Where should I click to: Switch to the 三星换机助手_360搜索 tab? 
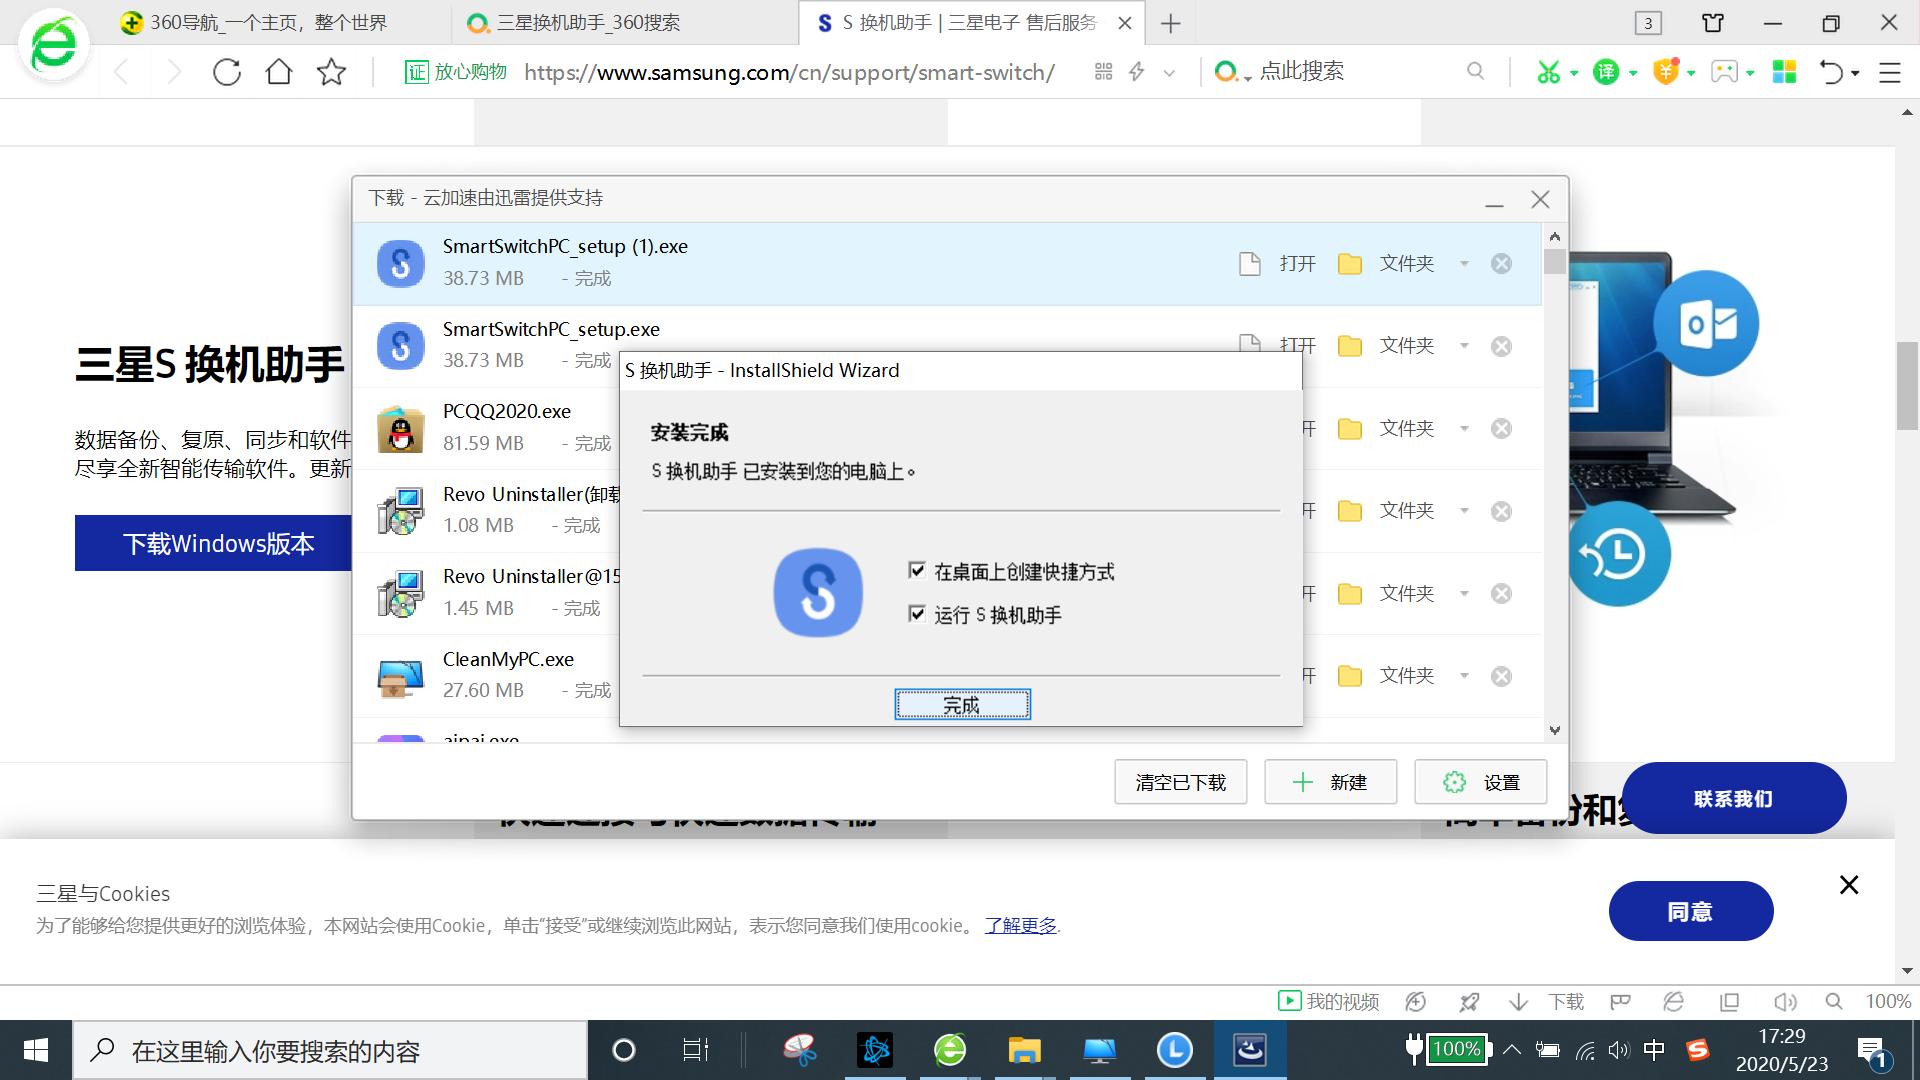[x=588, y=22]
